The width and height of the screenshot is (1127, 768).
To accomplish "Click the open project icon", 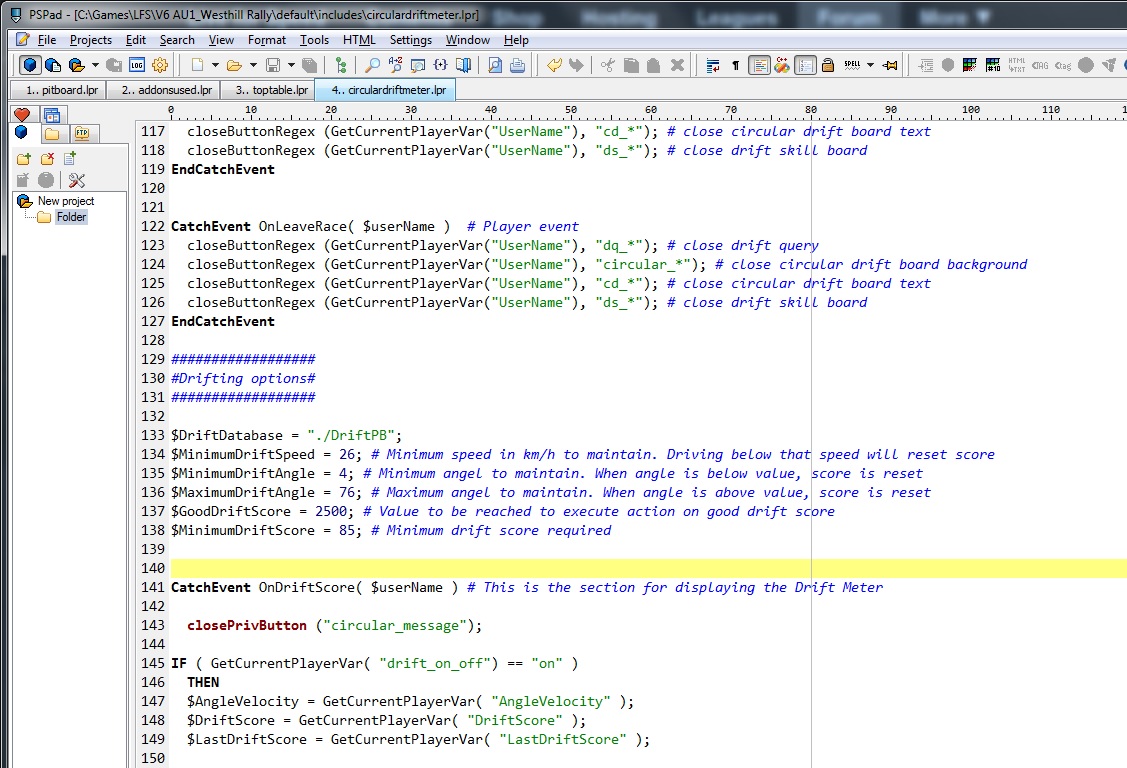I will [x=76, y=65].
